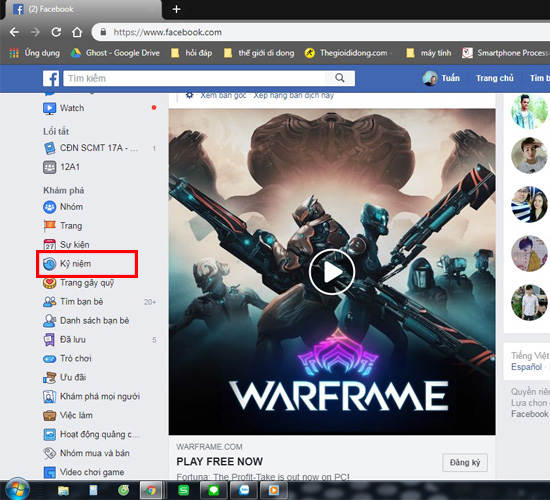Reload the page in Chrome
Viewport: 550px width, 500px height.
[56, 32]
